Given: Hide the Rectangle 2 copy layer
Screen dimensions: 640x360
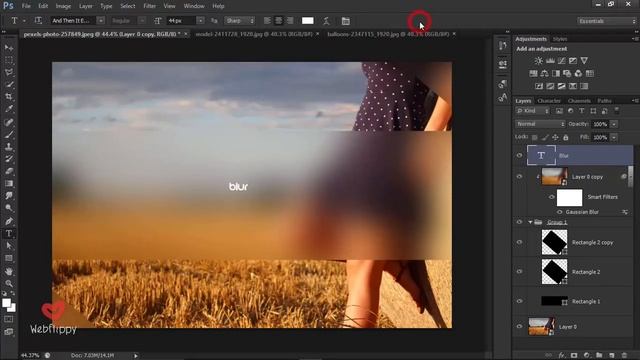Looking at the screenshot, I should pyautogui.click(x=519, y=242).
